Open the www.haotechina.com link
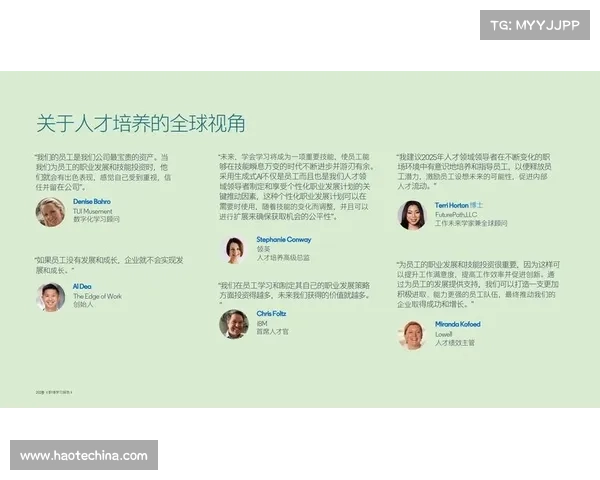Image resolution: width=600 pixels, height=480 pixels. click(x=84, y=456)
